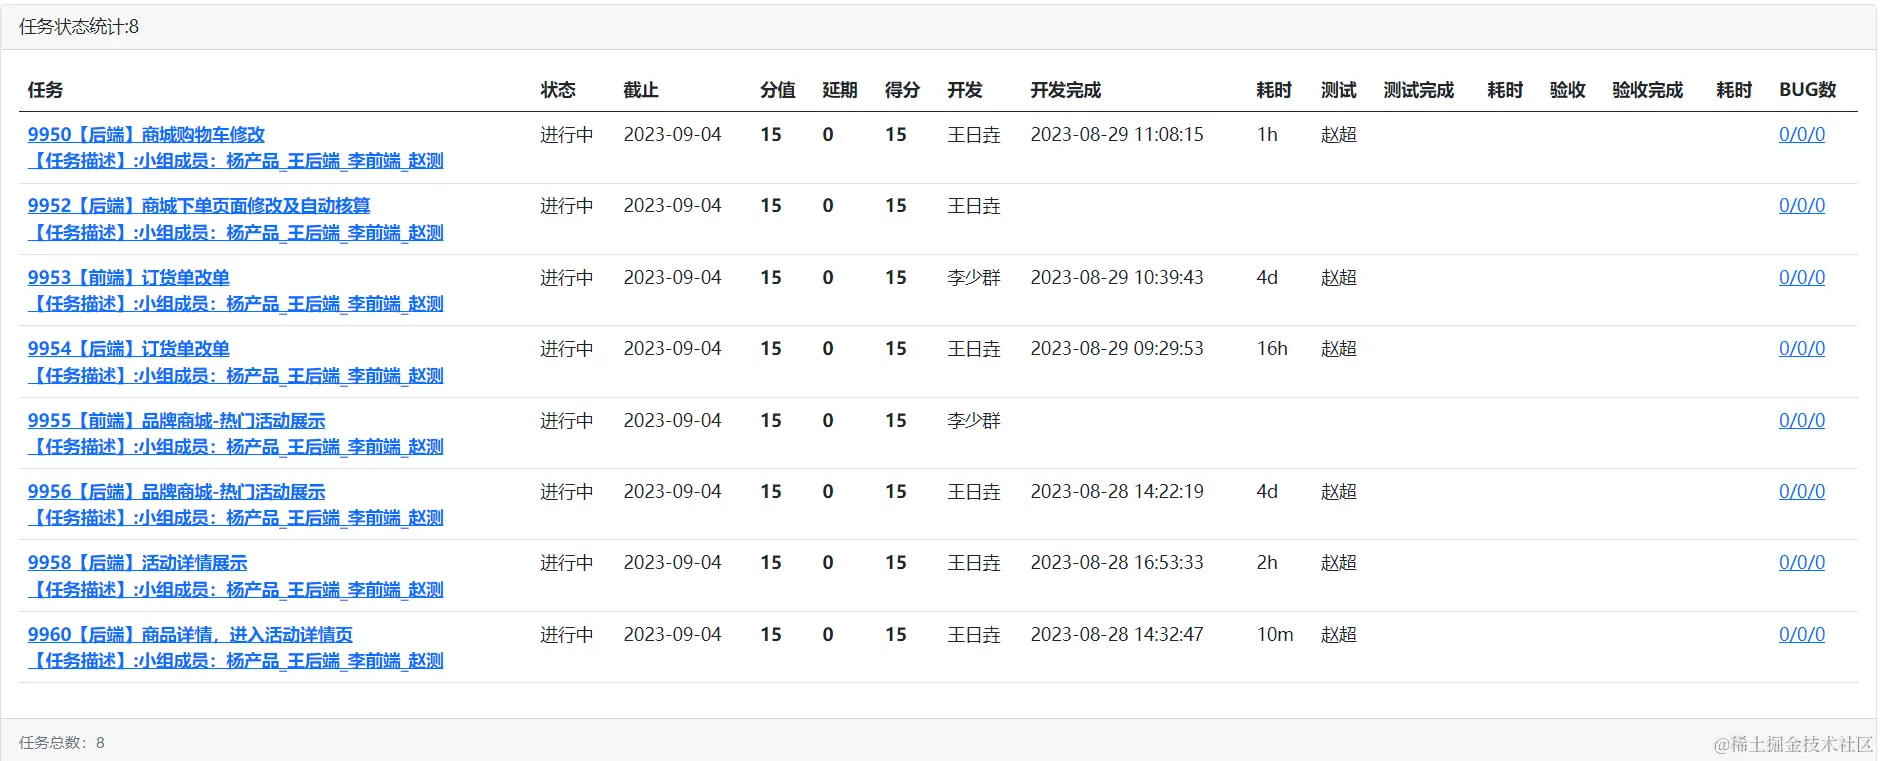Click the 10m duration in task 9960 row
The height and width of the screenshot is (761, 1880).
(x=1275, y=634)
